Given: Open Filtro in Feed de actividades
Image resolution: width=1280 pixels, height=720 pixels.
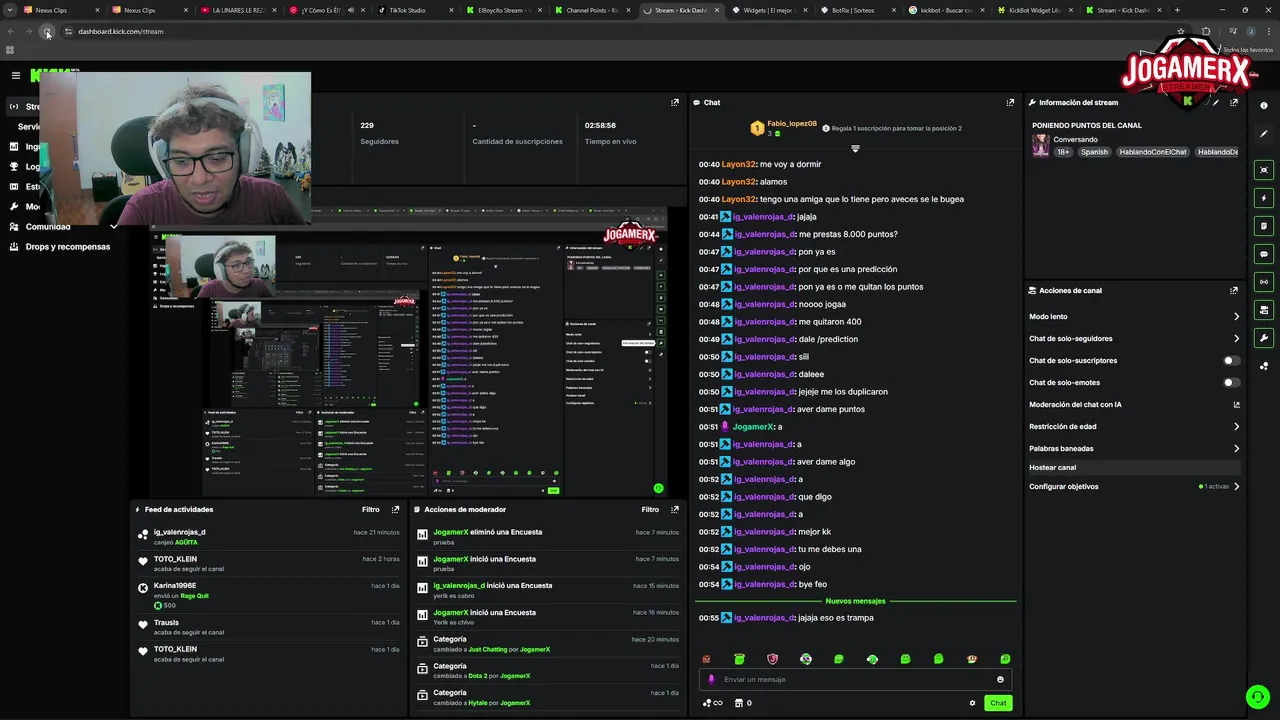Looking at the screenshot, I should click(370, 509).
